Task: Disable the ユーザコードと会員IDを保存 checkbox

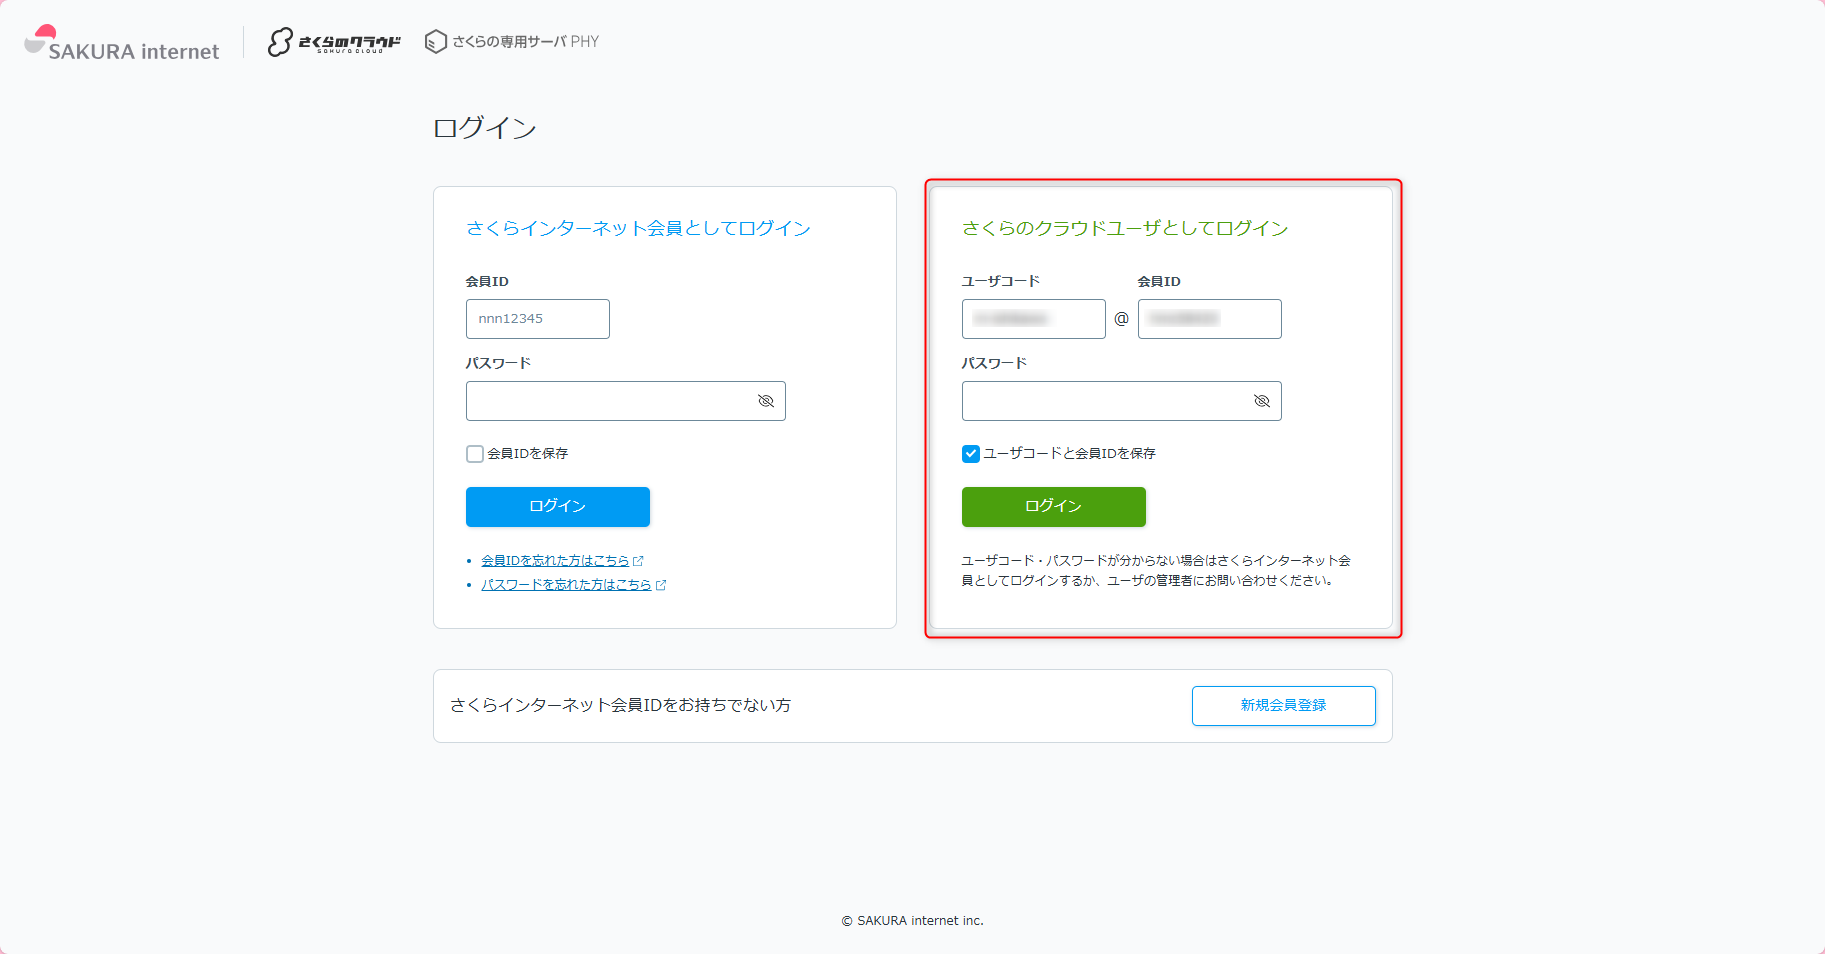Action: (x=970, y=453)
